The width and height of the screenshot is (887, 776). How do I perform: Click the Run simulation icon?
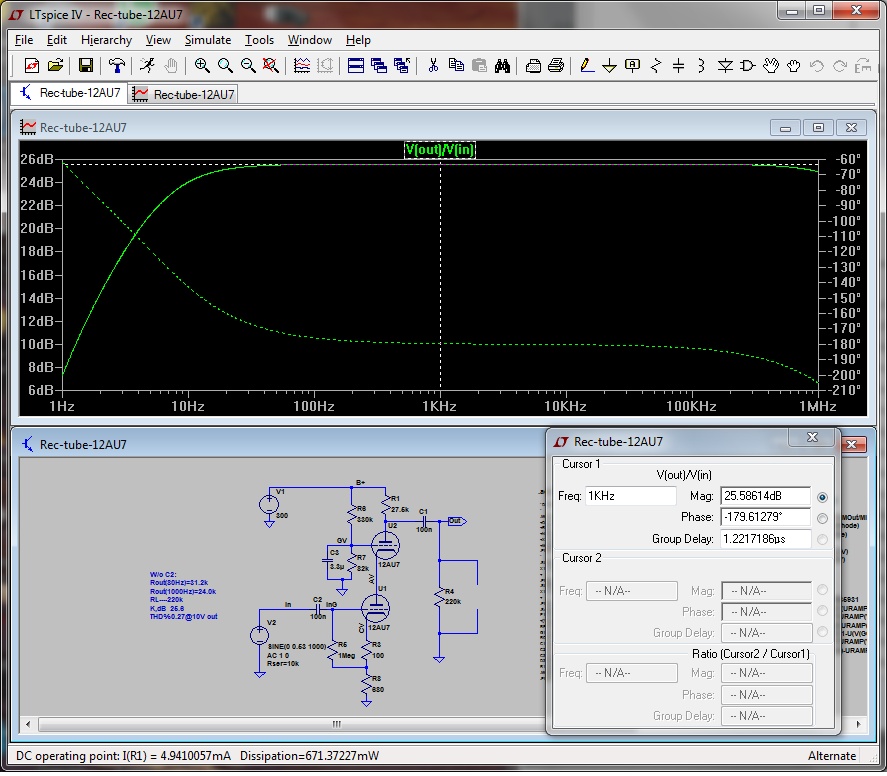pyautogui.click(x=147, y=66)
